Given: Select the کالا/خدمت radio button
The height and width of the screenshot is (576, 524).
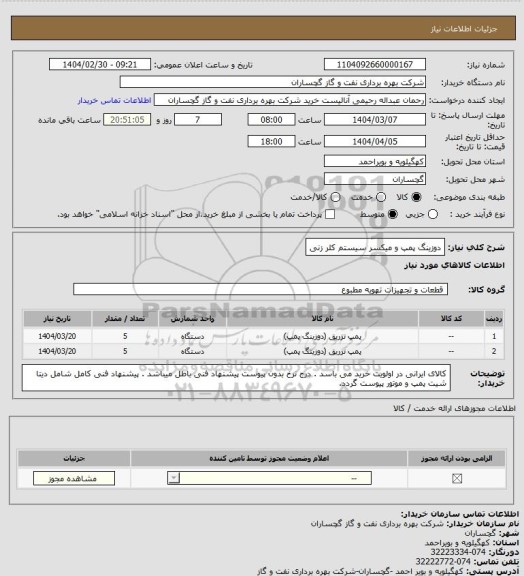Looking at the screenshot, I should tap(335, 197).
